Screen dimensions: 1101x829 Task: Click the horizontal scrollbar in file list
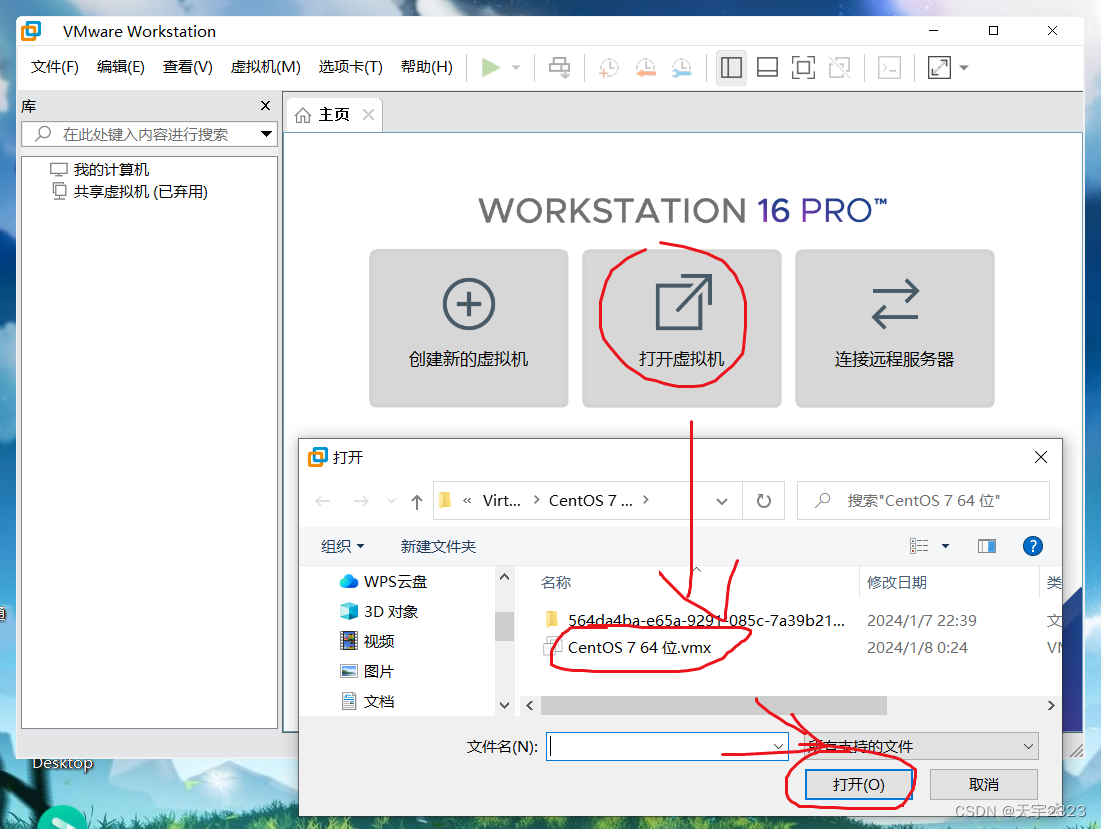pos(713,705)
